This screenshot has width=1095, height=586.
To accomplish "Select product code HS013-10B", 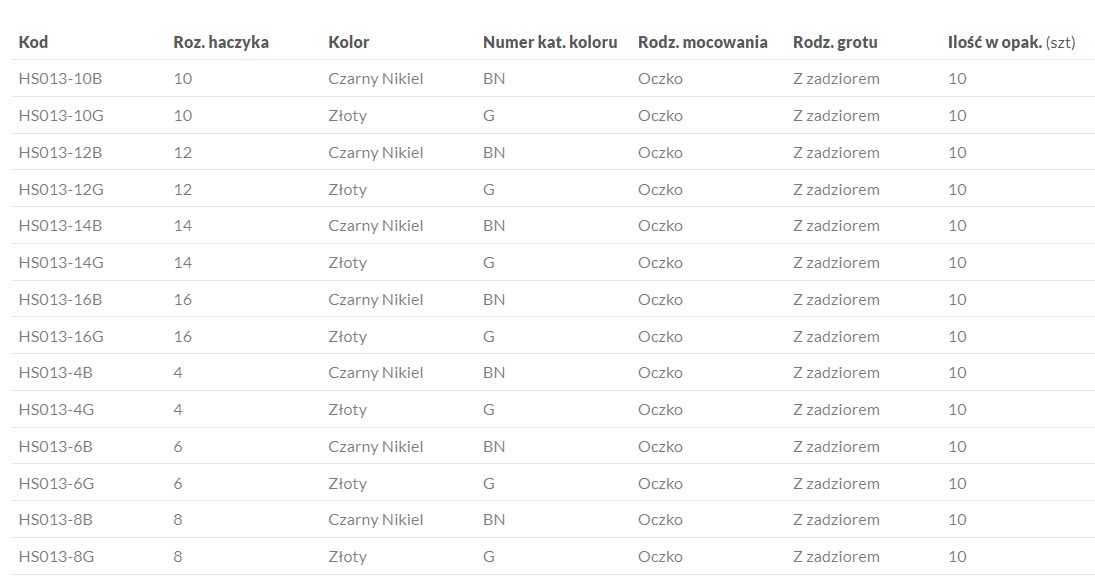I will [x=60, y=78].
